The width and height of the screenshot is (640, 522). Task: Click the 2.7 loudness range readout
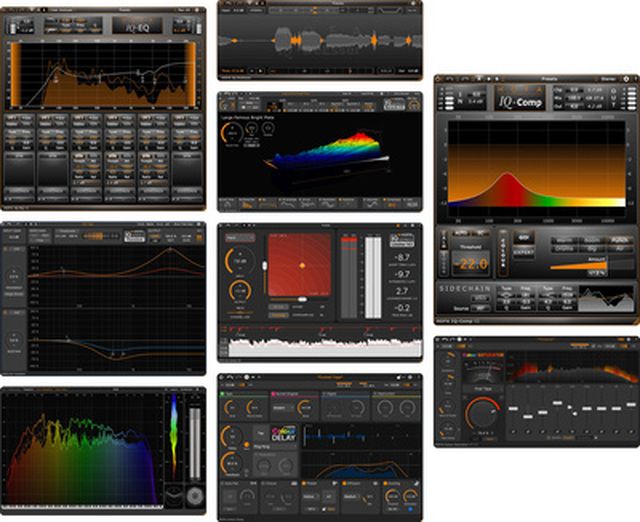[x=402, y=291]
